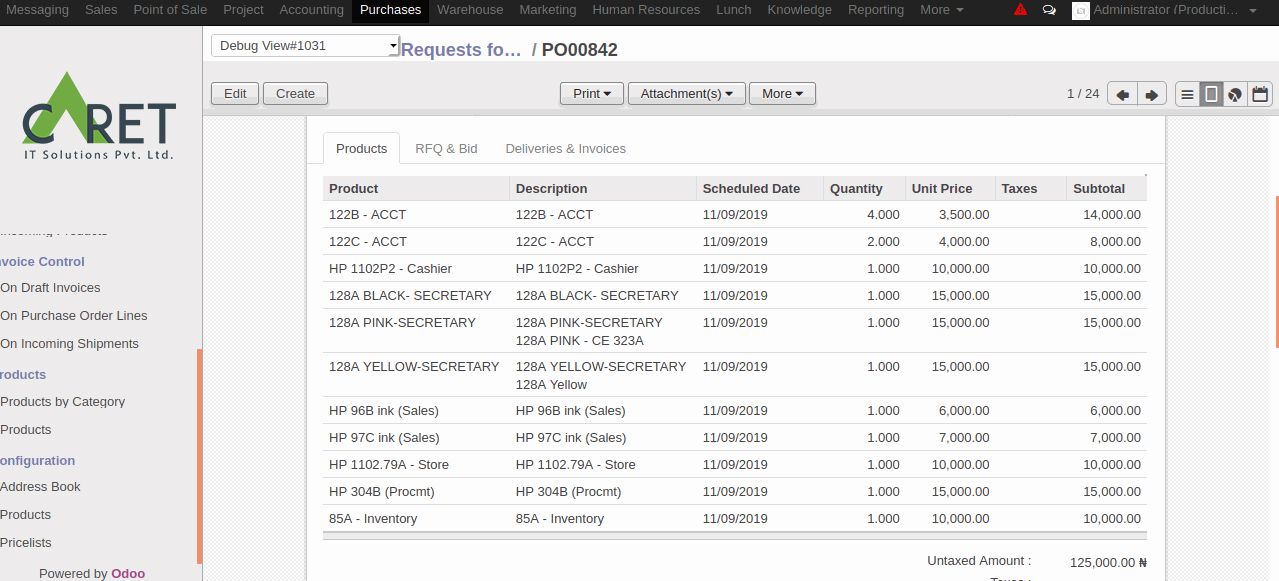Click the red warning triangle icon
Image resolution: width=1279 pixels, height=581 pixels.
1020,10
